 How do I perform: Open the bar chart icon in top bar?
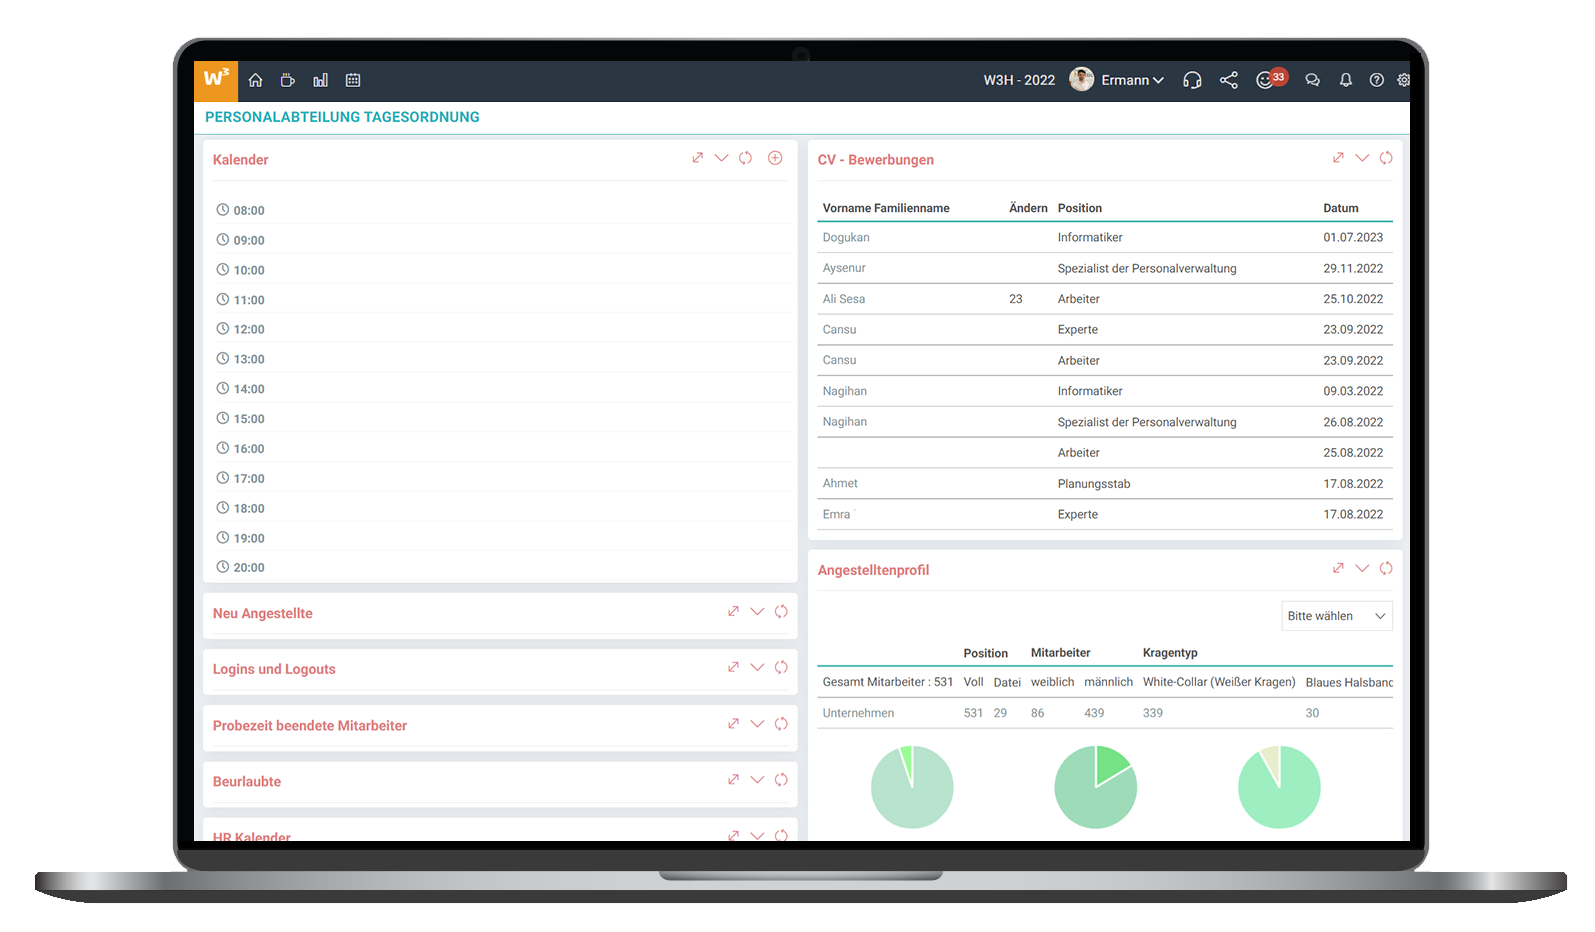pos(320,80)
